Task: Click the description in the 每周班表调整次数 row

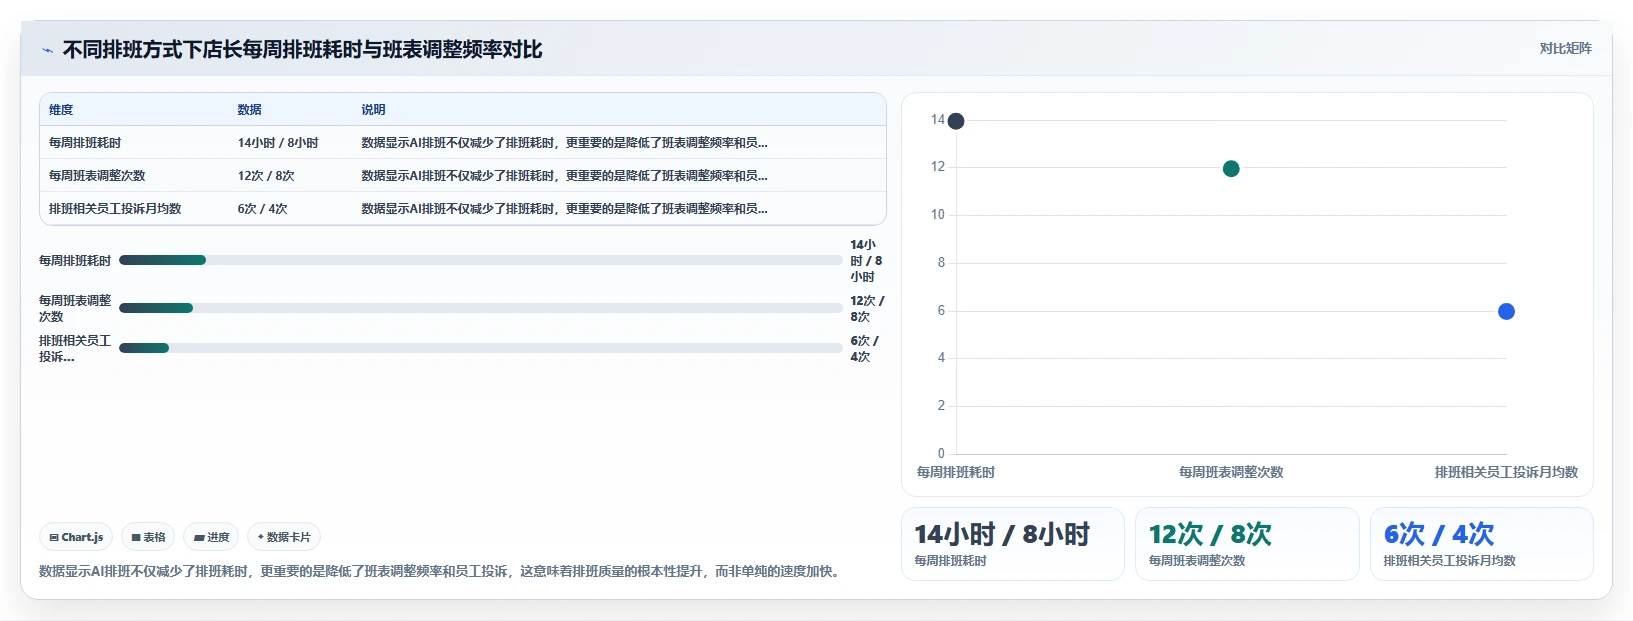Action: (564, 176)
